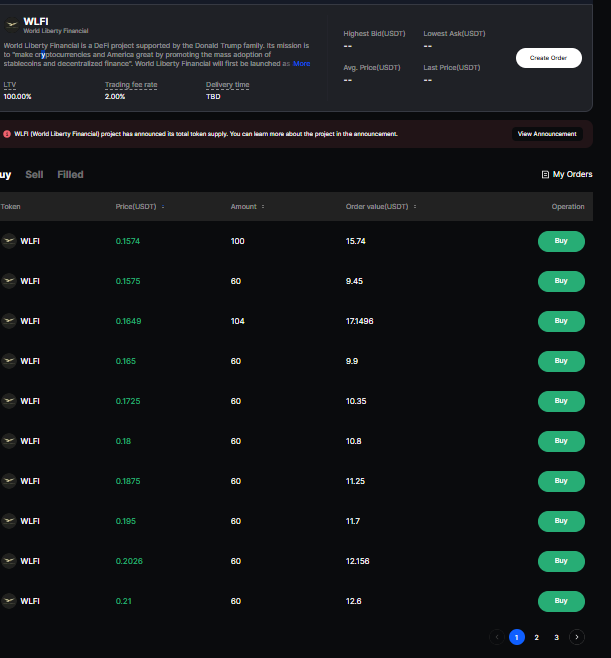Buy the order priced 0.2026

point(561,561)
